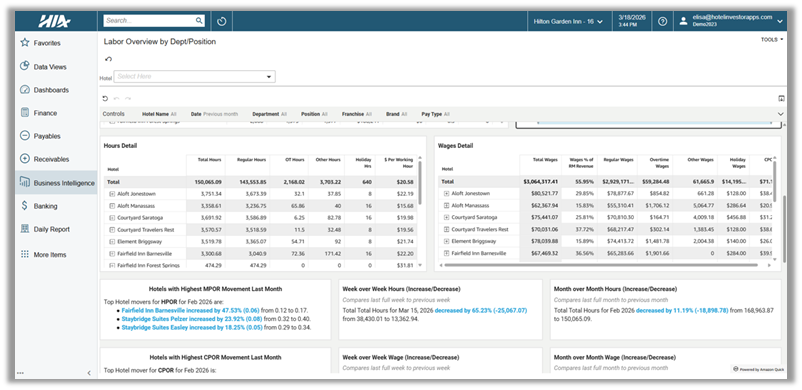Image resolution: width=802 pixels, height=390 pixels.
Task: Open Daily Report building icon
Action: 24,229
